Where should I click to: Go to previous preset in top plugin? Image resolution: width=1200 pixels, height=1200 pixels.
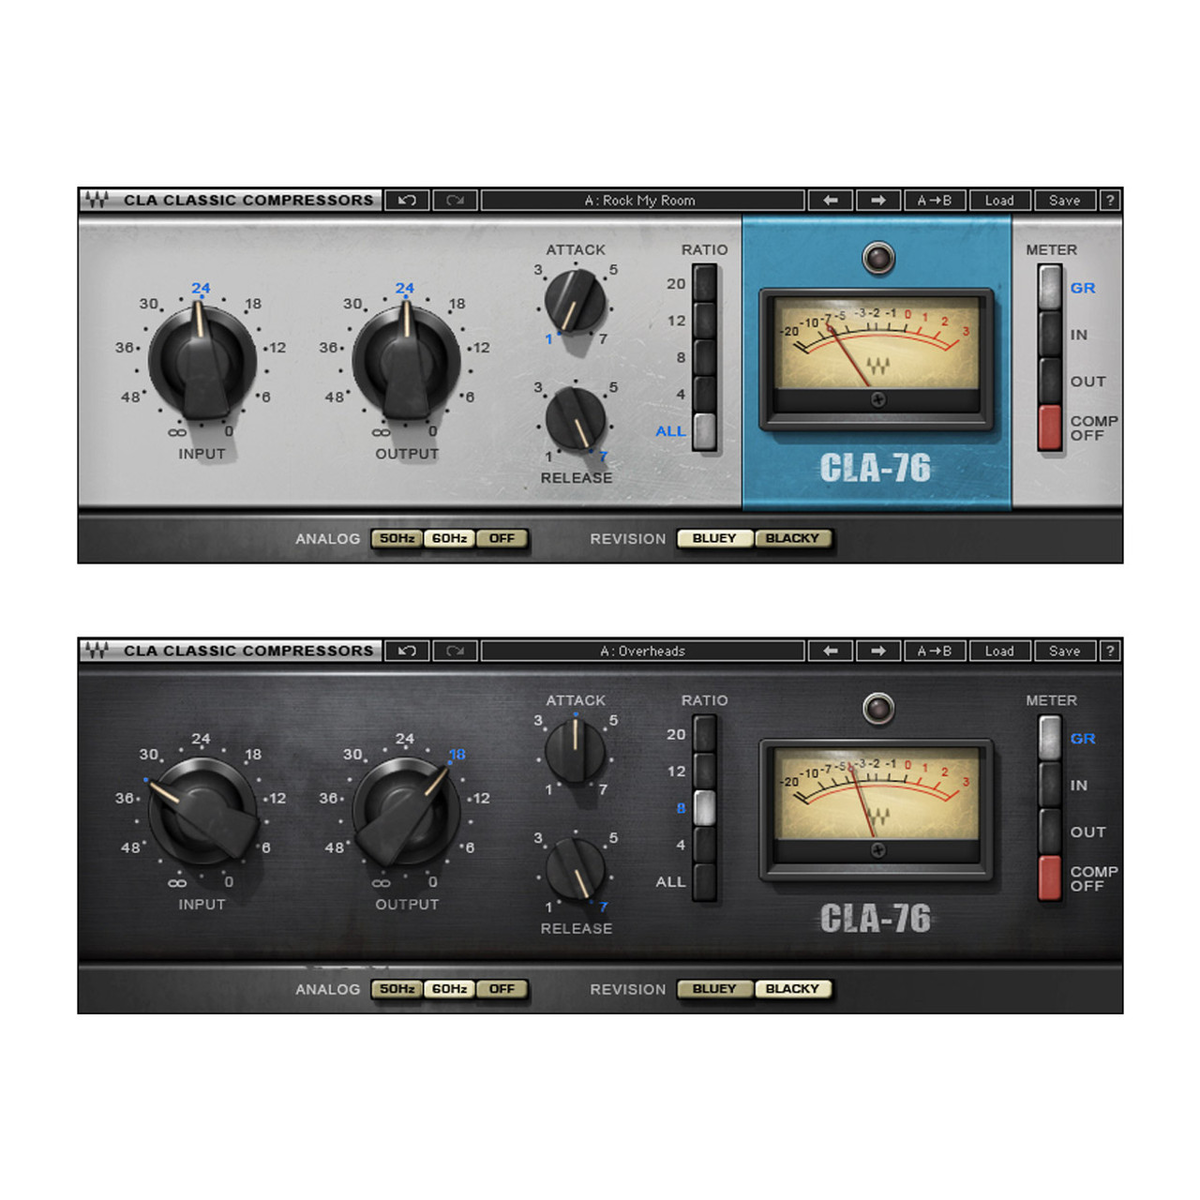pos(831,200)
